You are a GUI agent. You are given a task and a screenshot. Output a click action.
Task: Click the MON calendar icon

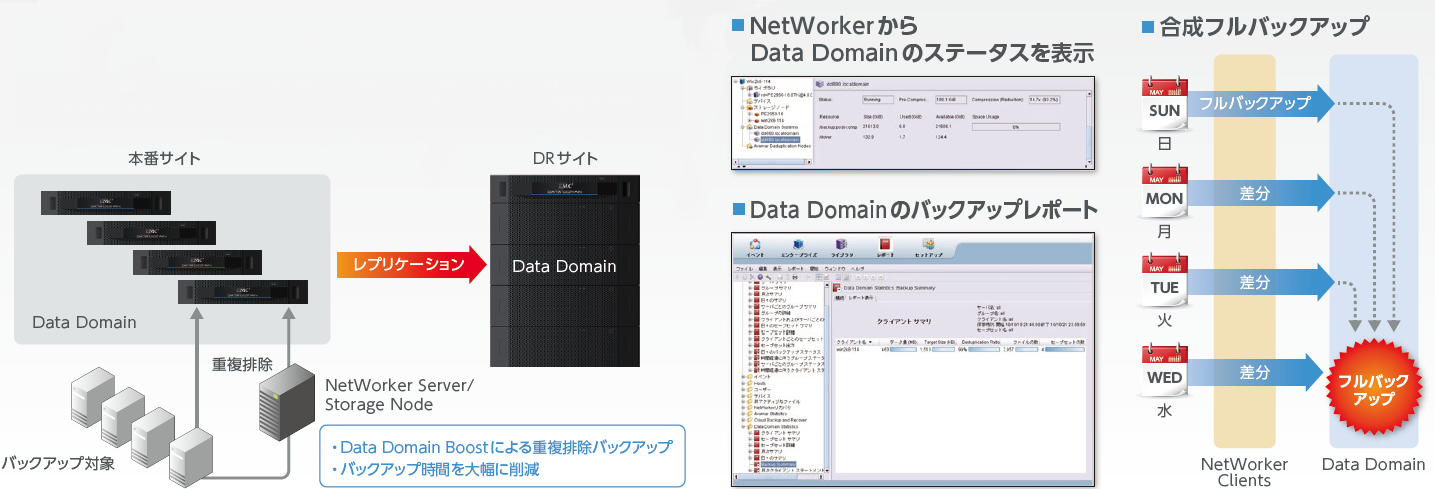point(1165,191)
